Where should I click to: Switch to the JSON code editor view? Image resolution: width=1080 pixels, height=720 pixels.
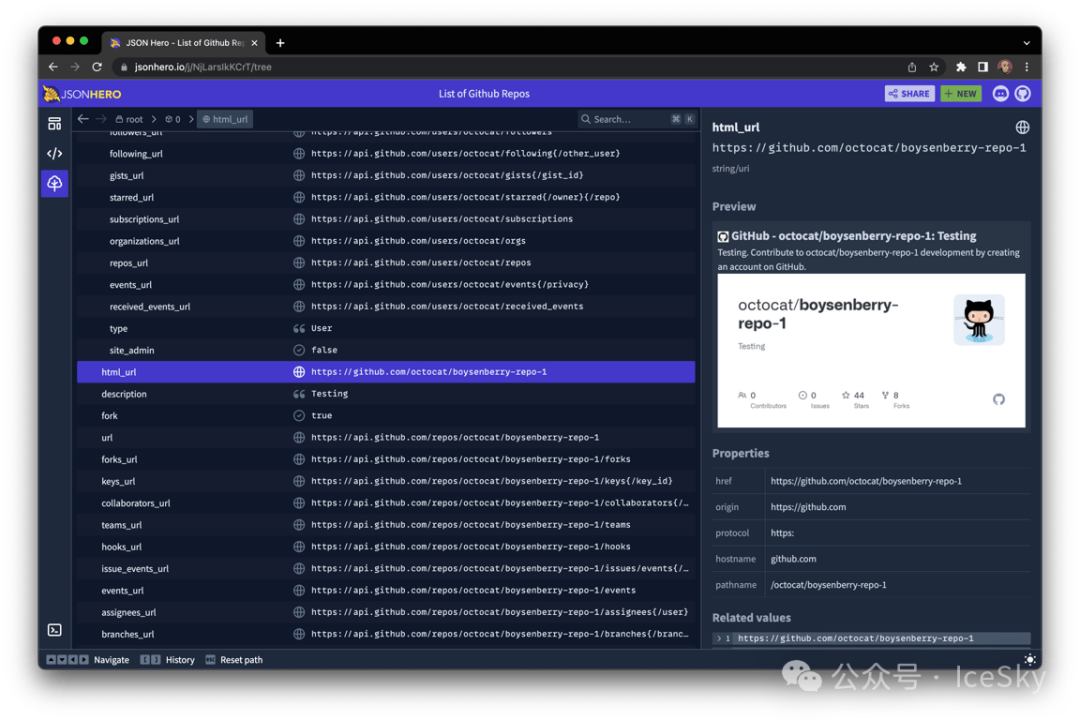(x=54, y=153)
